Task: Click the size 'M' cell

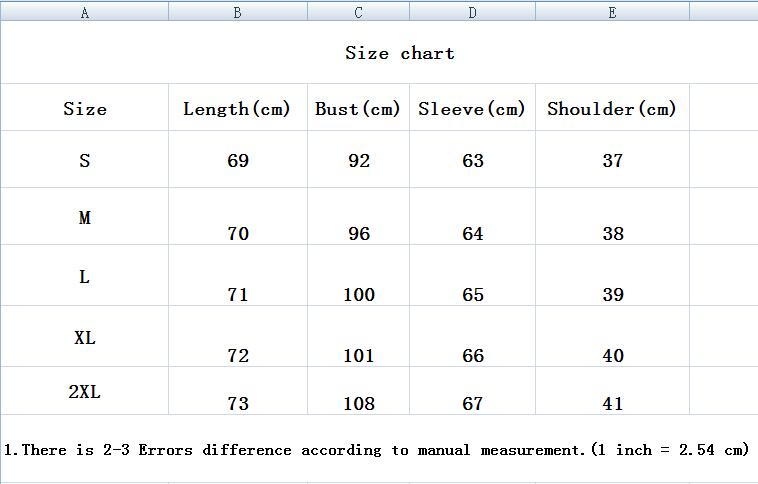Action: (85, 218)
